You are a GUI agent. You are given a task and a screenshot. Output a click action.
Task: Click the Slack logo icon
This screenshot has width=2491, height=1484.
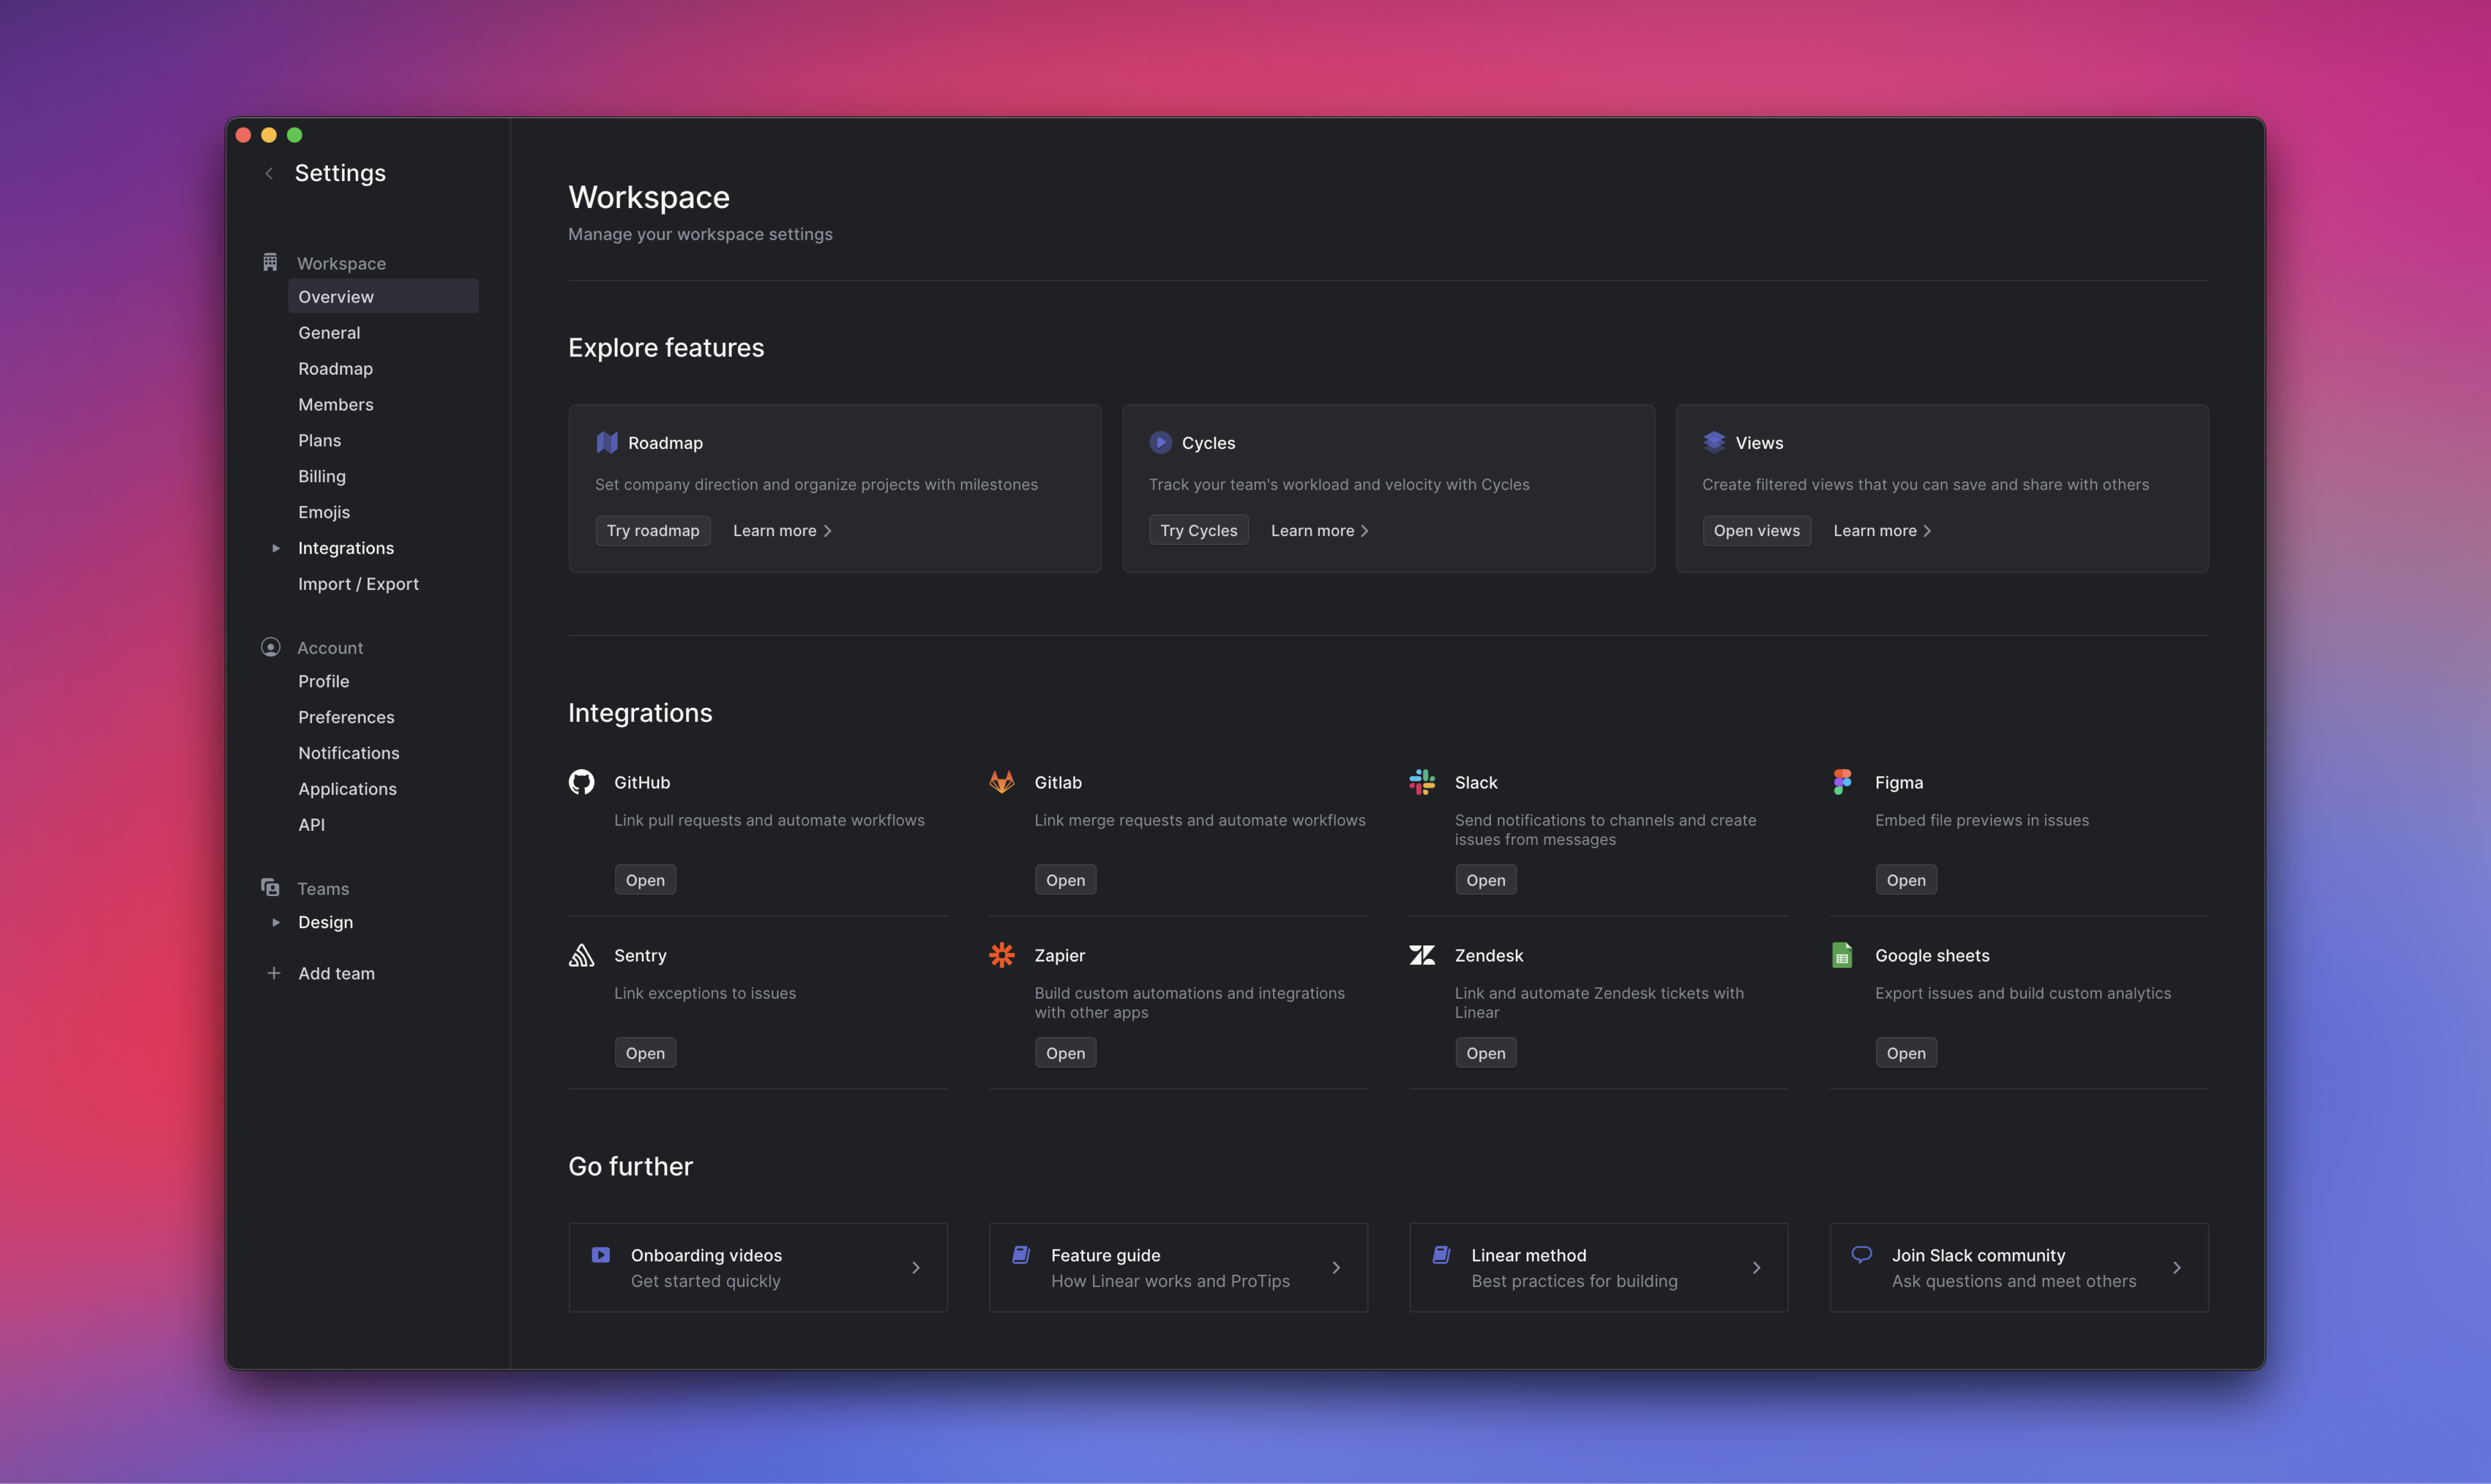point(1421,782)
